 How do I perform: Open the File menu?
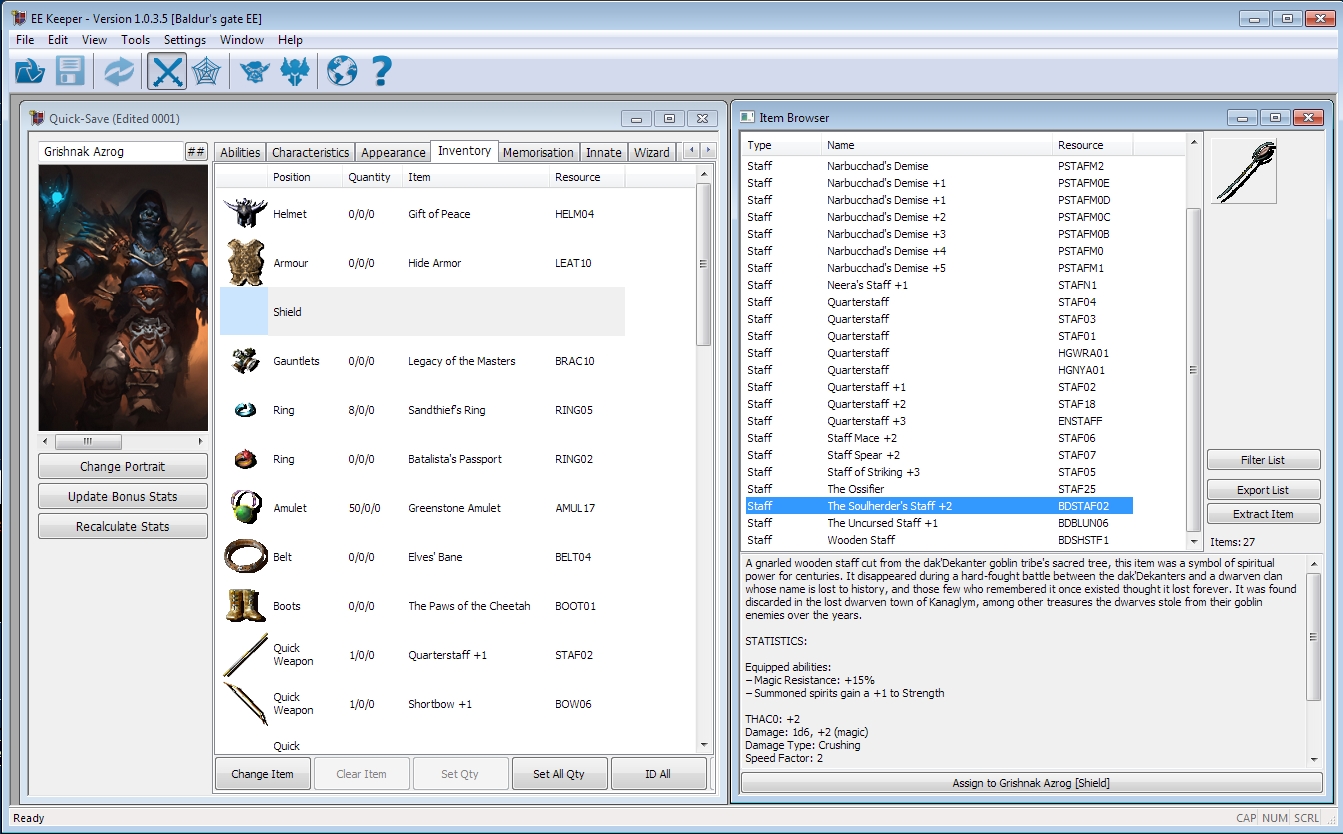(x=25, y=40)
